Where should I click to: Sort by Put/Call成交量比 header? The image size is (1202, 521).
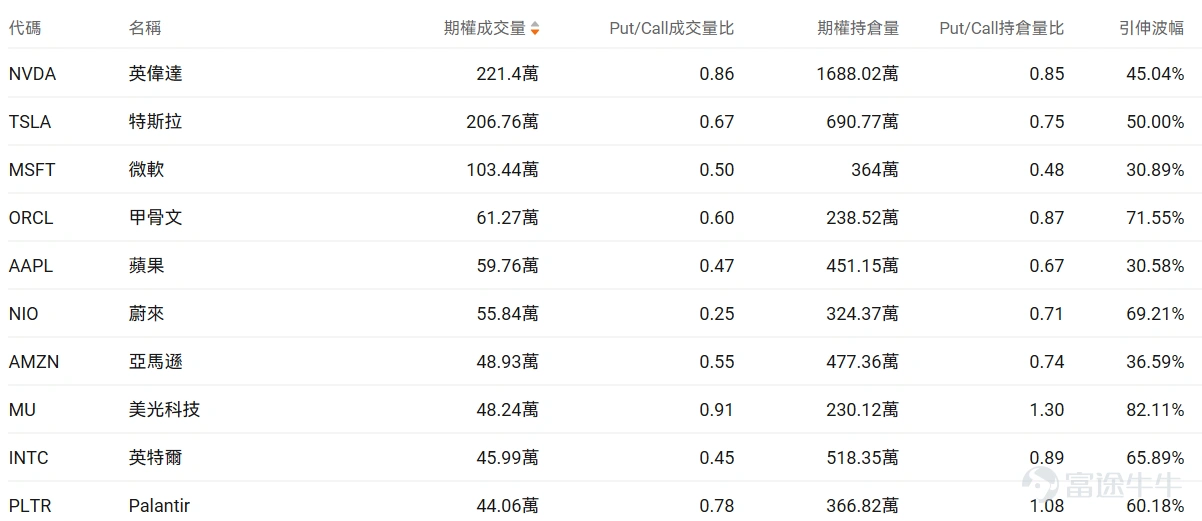(x=672, y=28)
